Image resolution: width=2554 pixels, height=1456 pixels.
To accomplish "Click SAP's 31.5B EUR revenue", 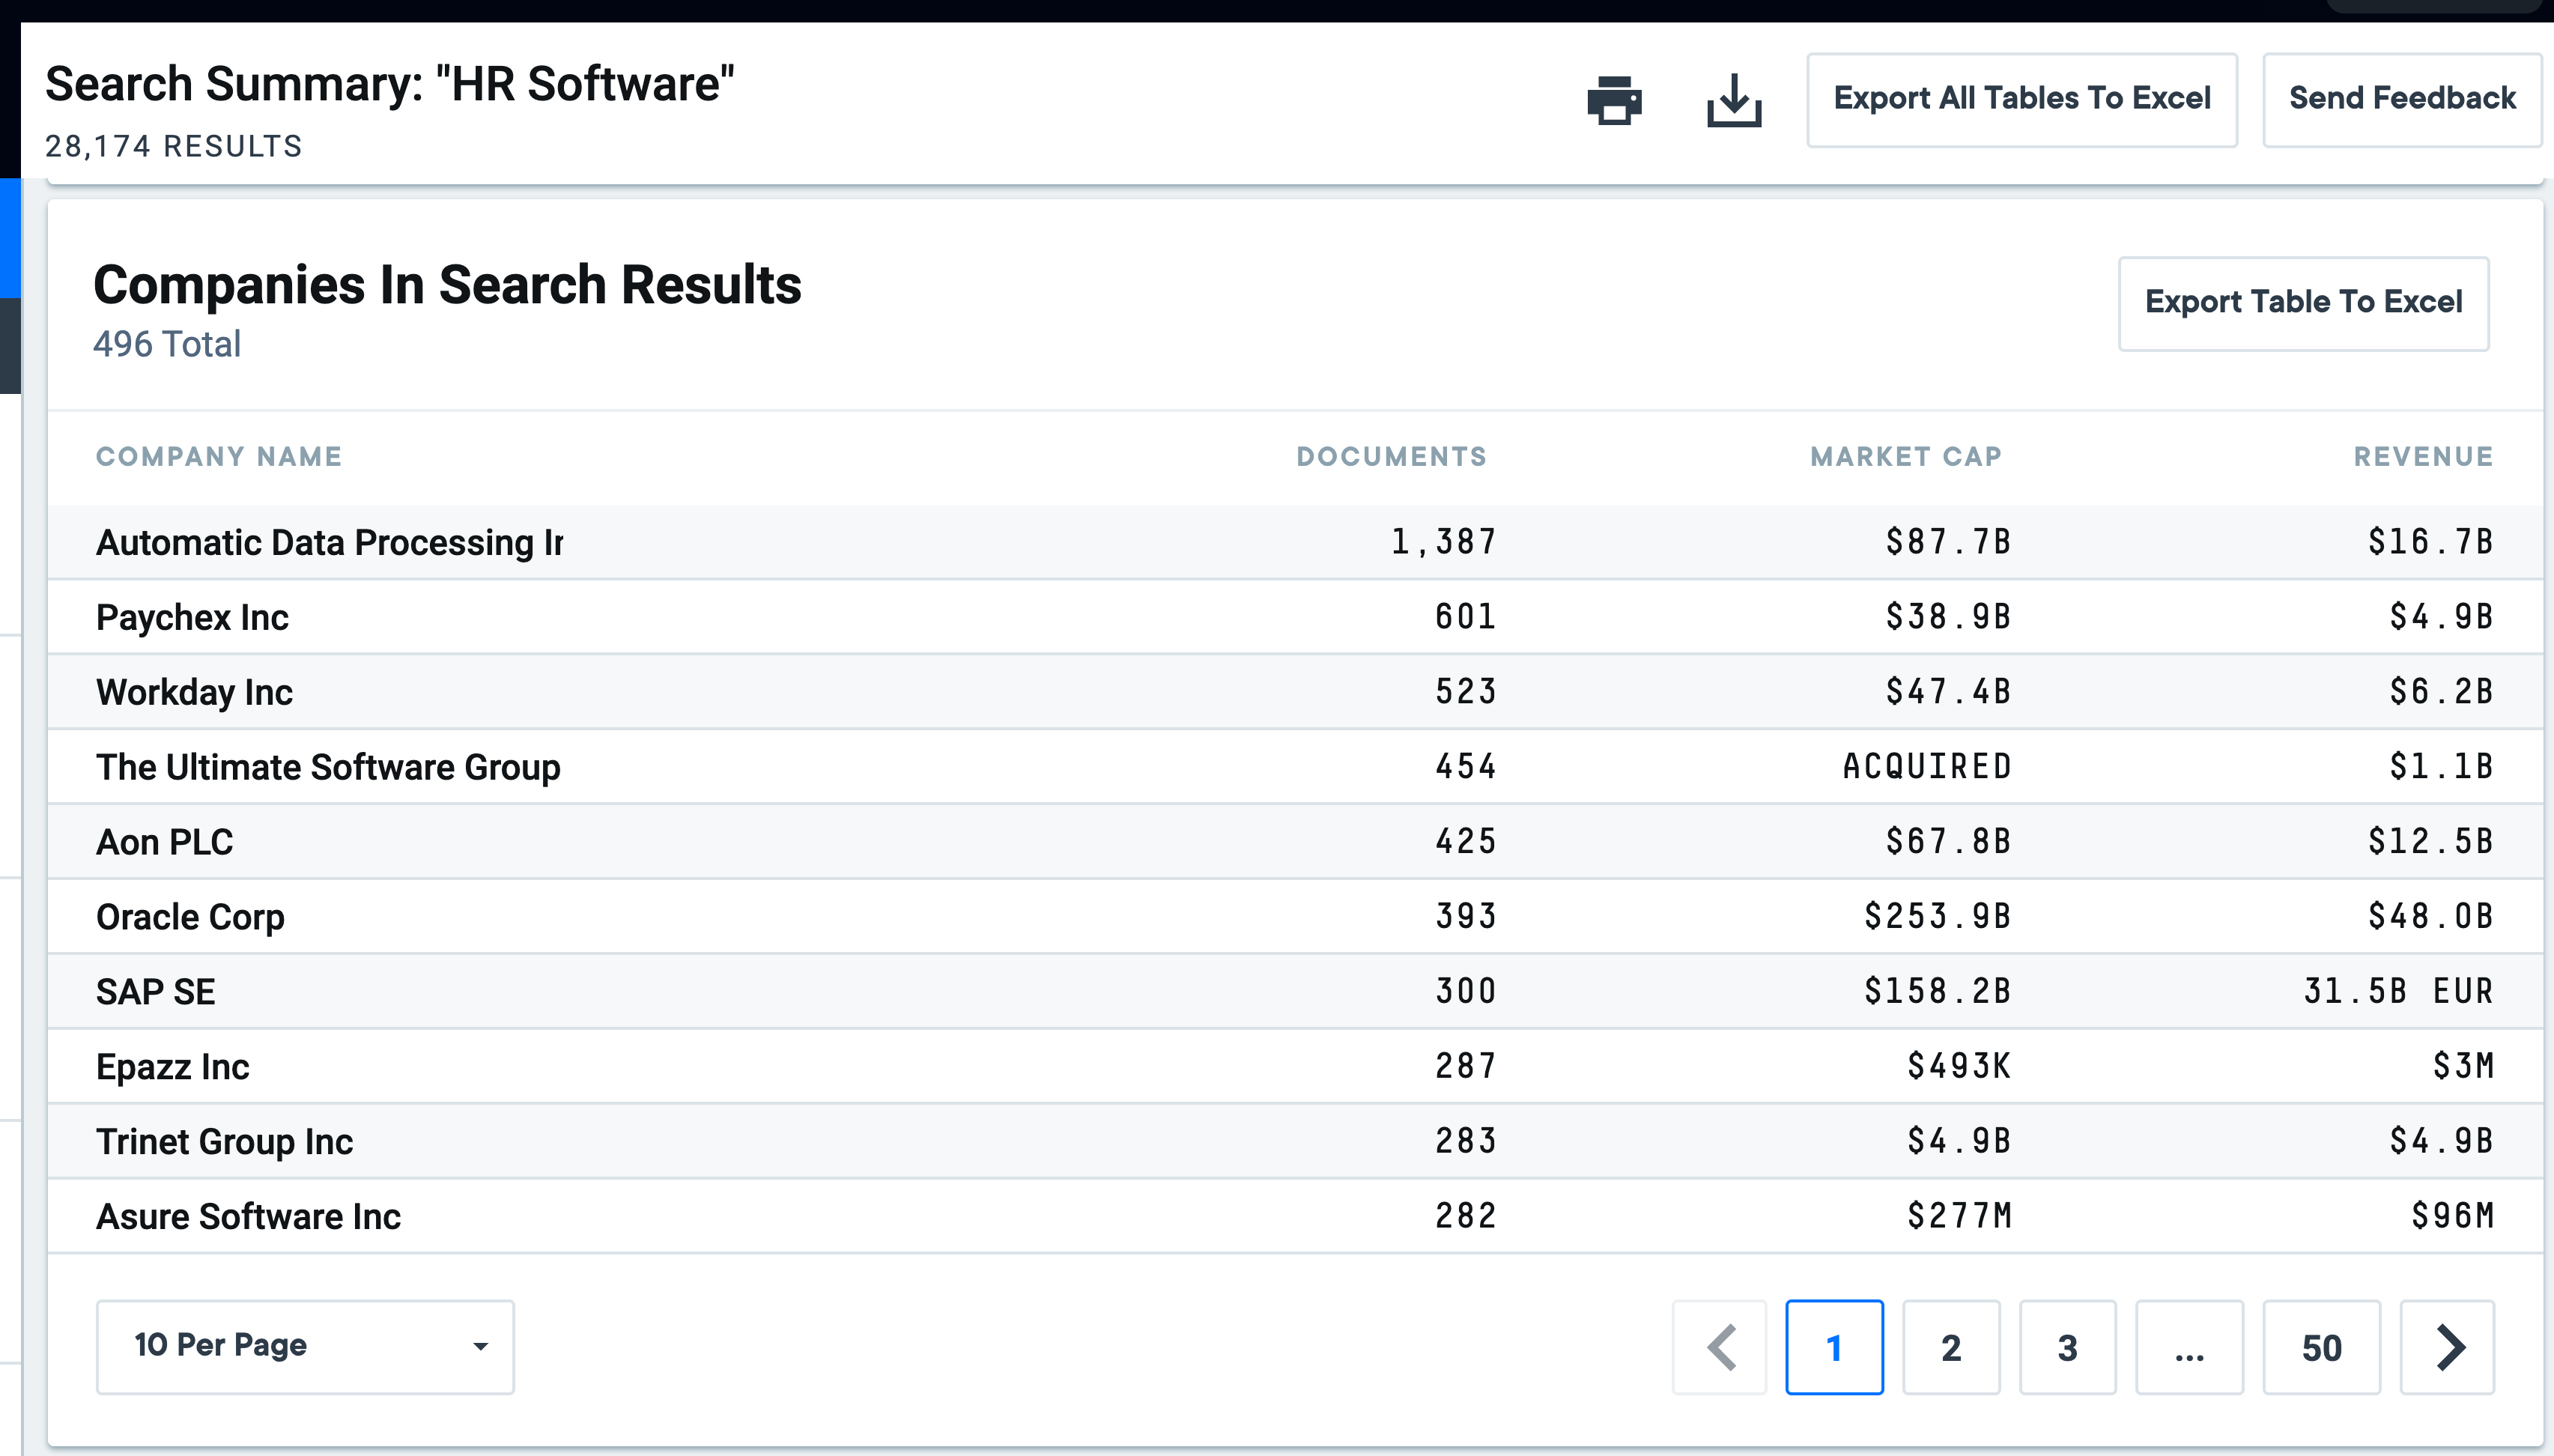I will 2398,992.
